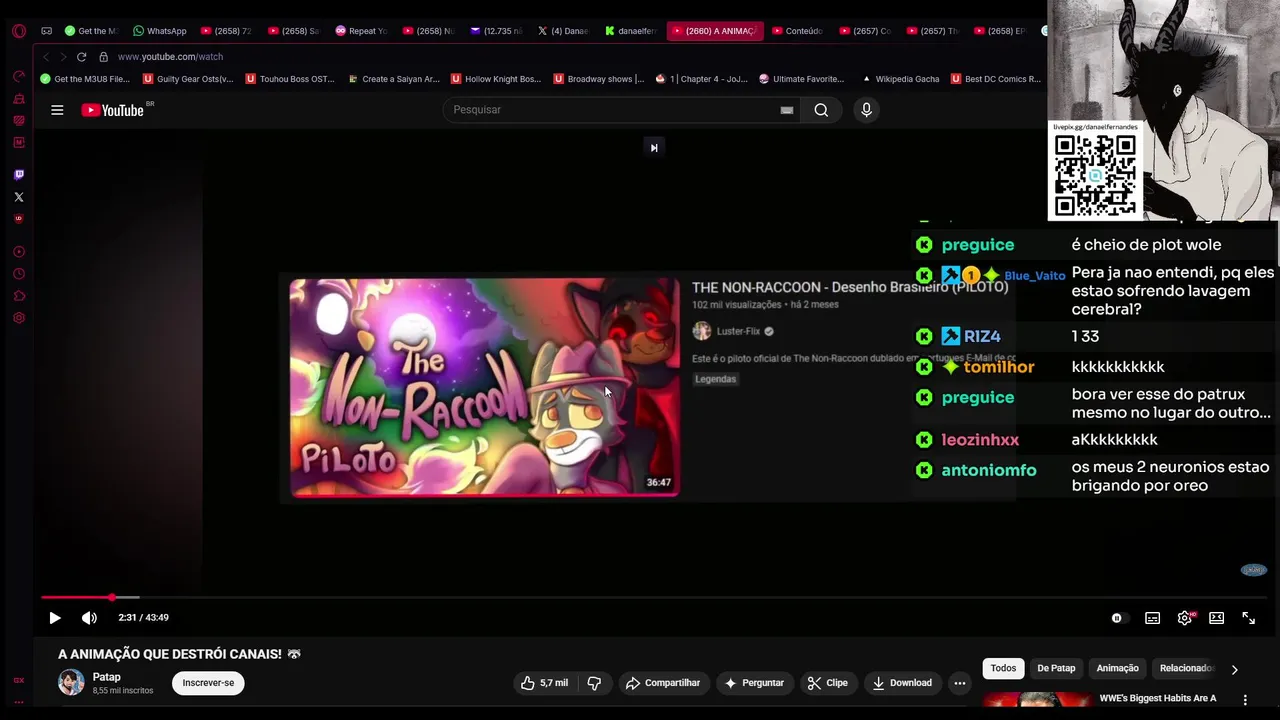Open the X icon in Opera sidebar
This screenshot has width=1280, height=720.
tap(18, 197)
